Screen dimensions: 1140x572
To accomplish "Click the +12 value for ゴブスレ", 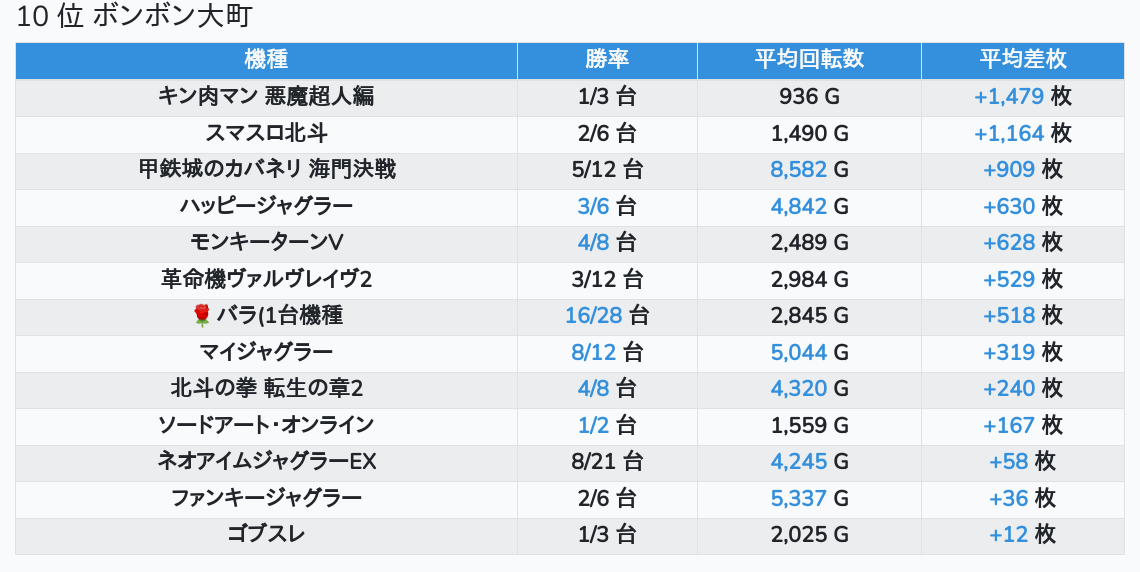I will (x=1008, y=535).
